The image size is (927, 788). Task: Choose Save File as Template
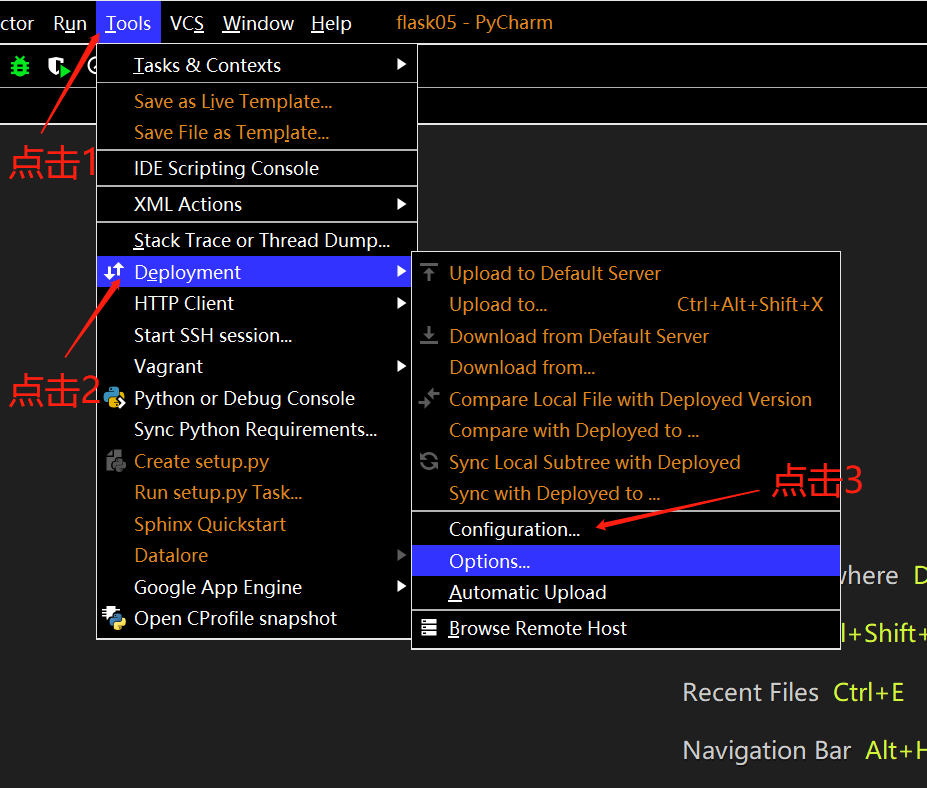point(257,132)
